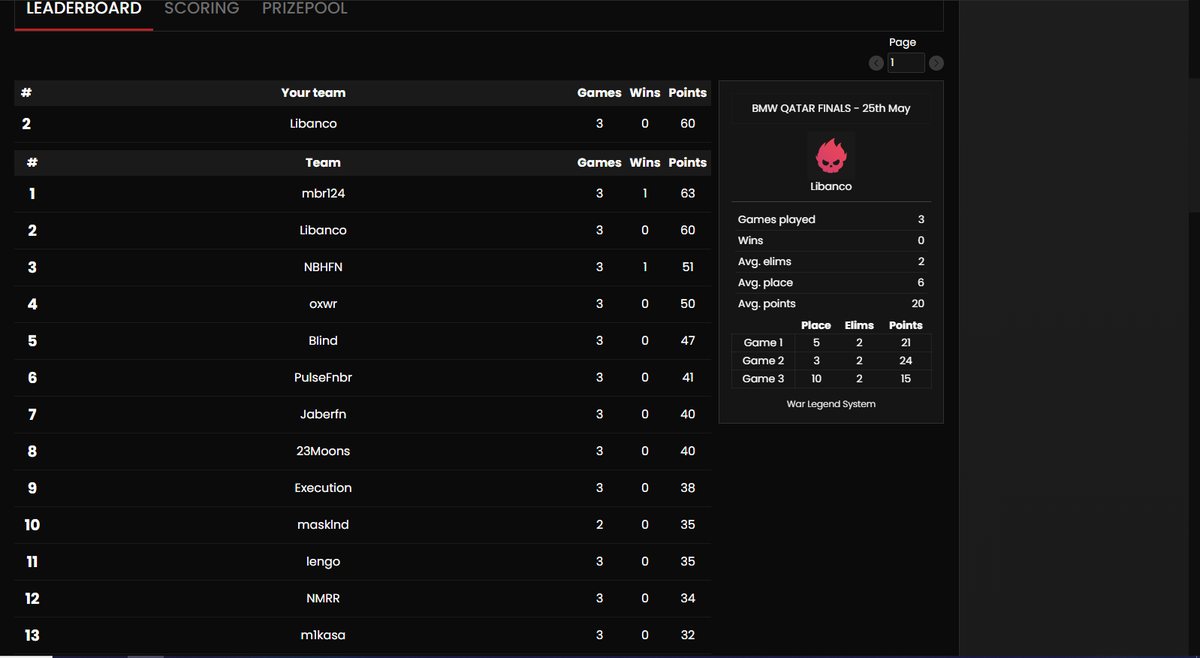Image resolution: width=1200 pixels, height=658 pixels.
Task: Select team oxwr in the leaderboard
Action: point(363,304)
